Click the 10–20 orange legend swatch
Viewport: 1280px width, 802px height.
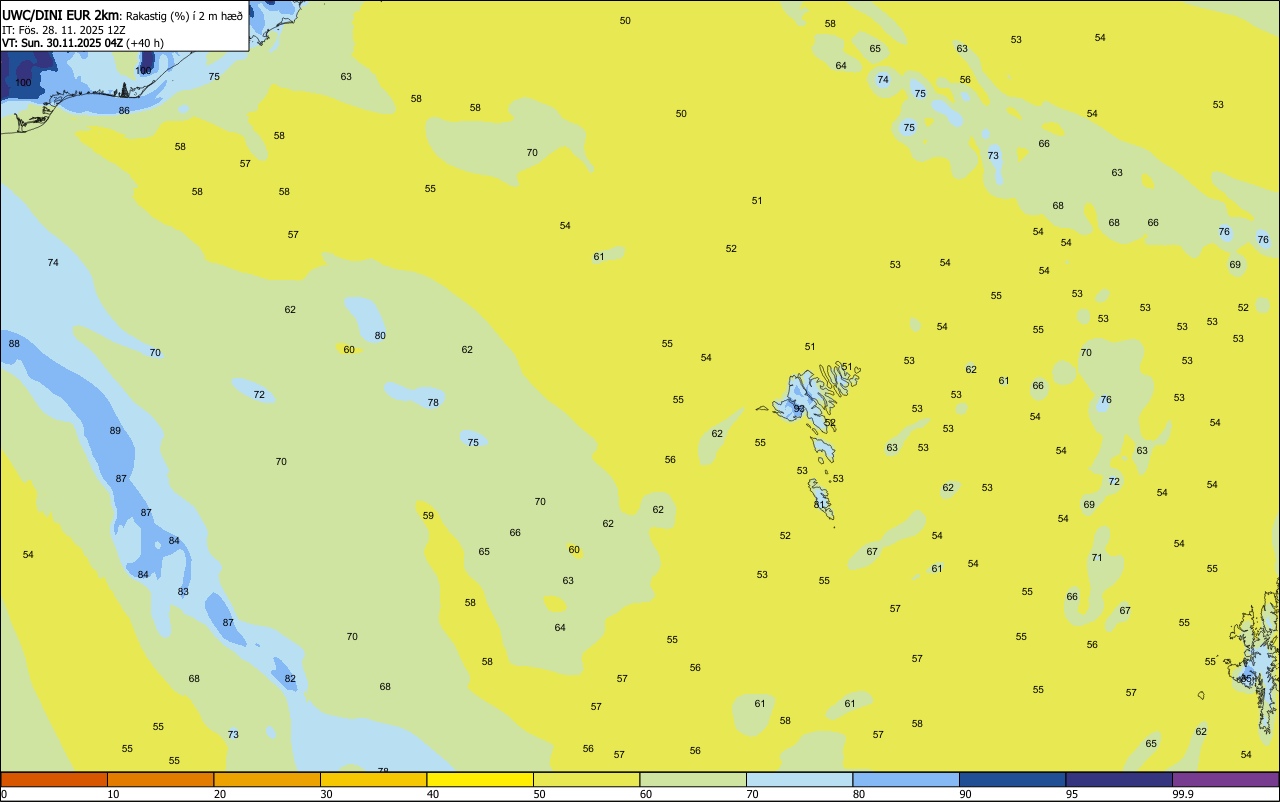[x=160, y=779]
